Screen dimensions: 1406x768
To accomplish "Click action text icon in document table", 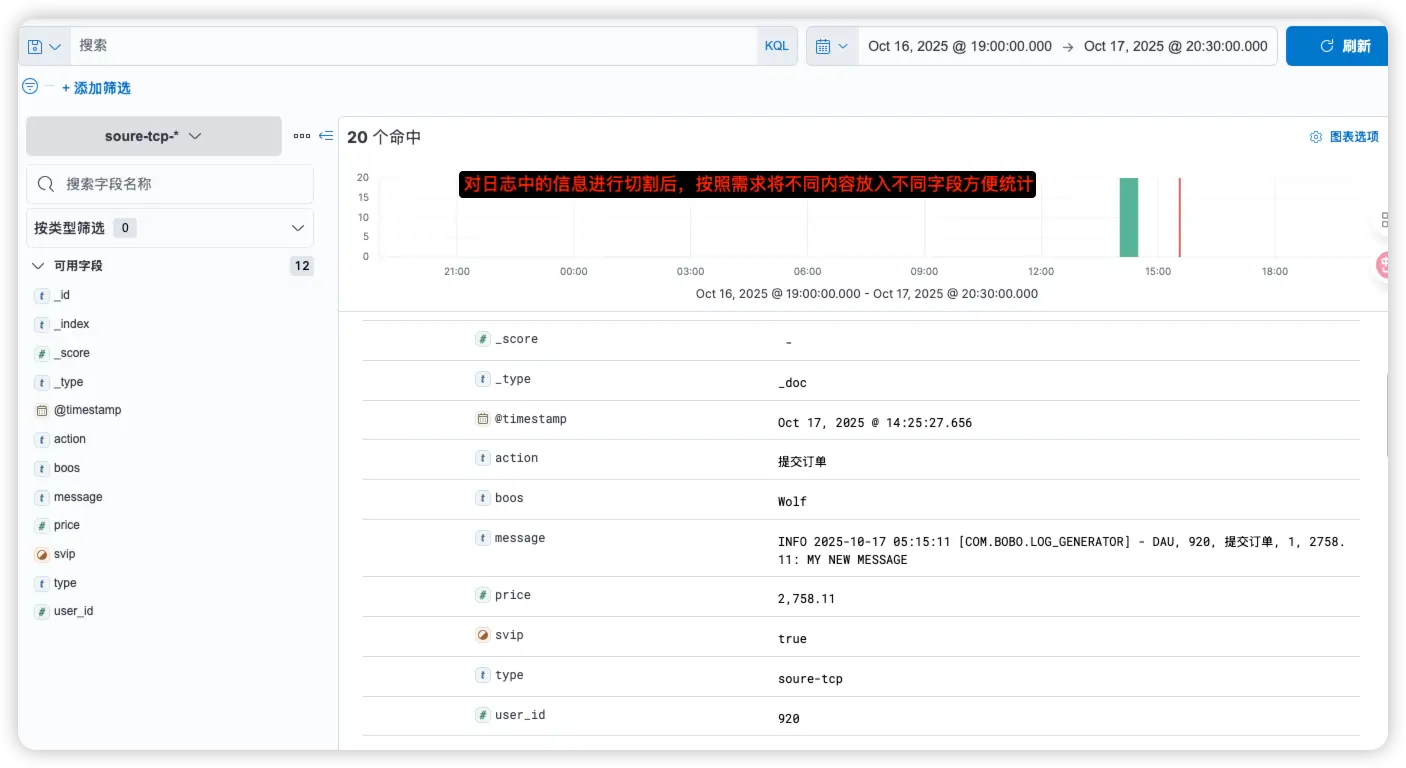I will (483, 458).
